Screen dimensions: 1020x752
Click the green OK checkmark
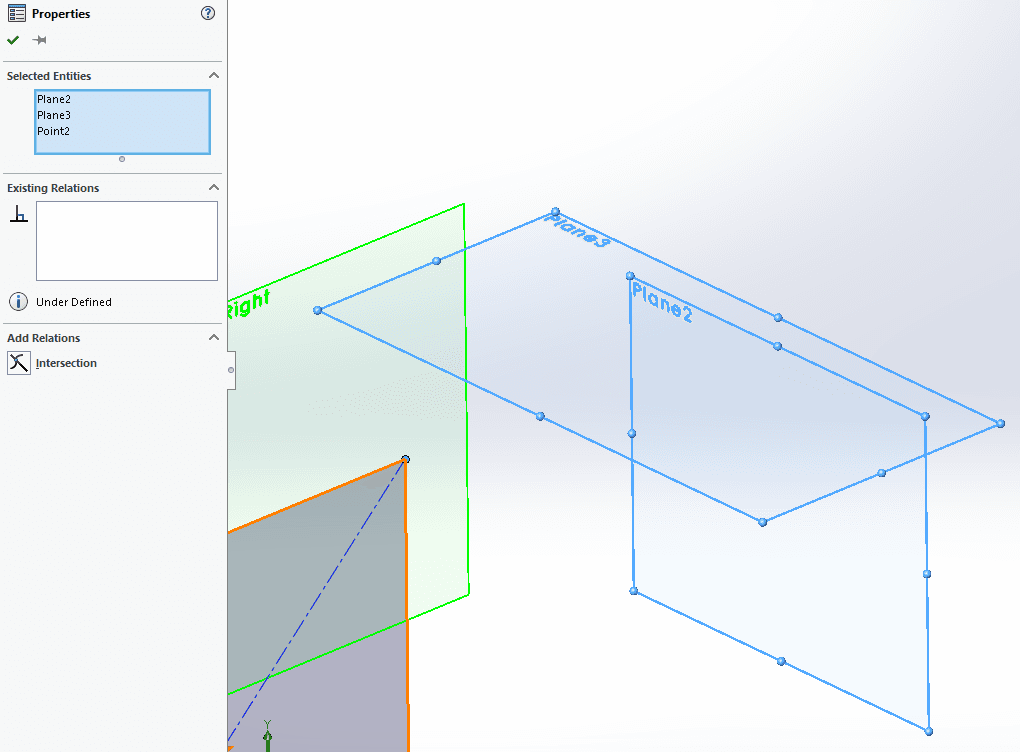(x=13, y=40)
